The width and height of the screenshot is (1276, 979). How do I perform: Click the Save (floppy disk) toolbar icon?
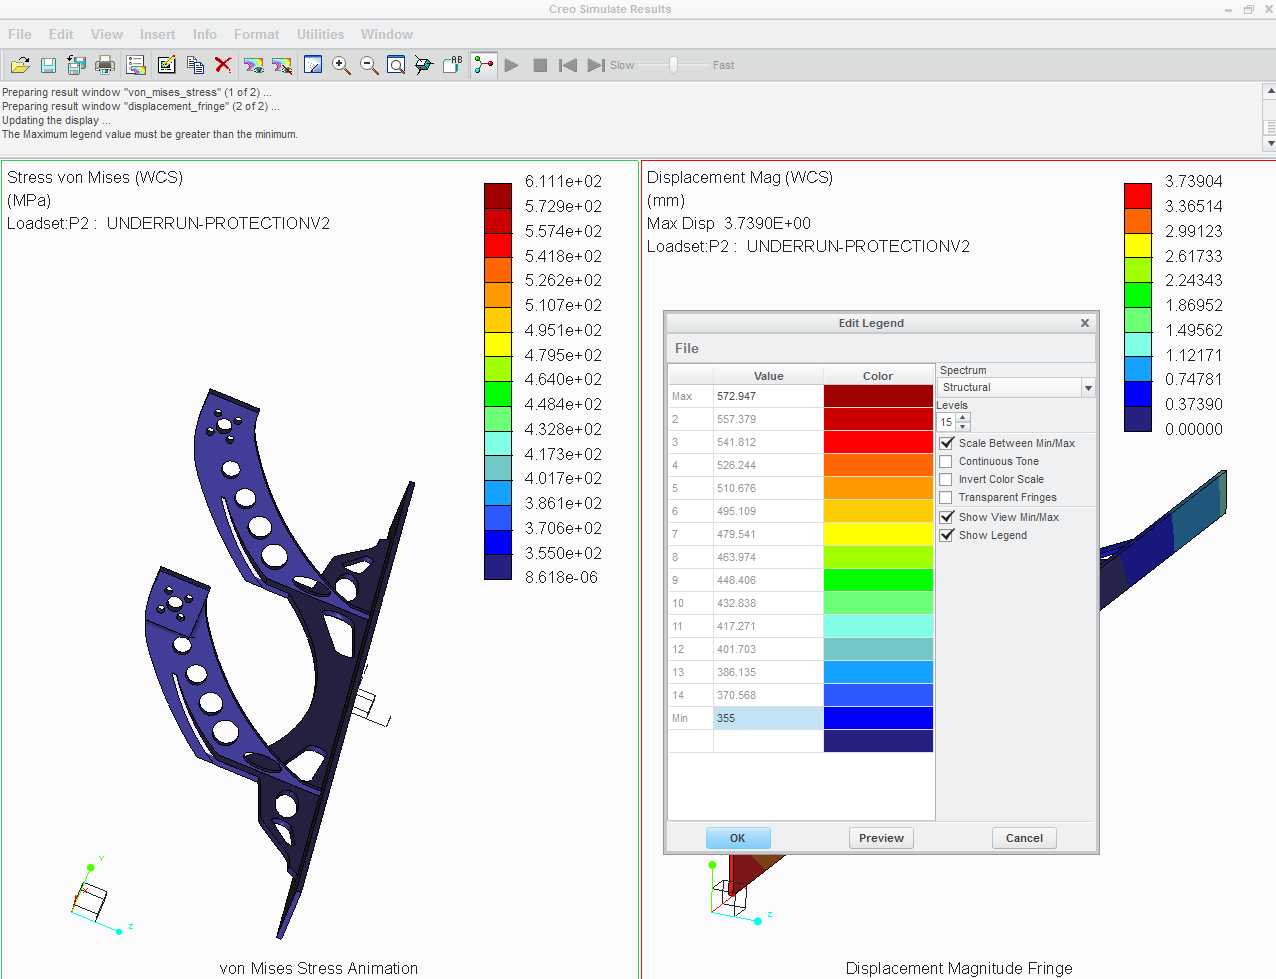(x=48, y=65)
